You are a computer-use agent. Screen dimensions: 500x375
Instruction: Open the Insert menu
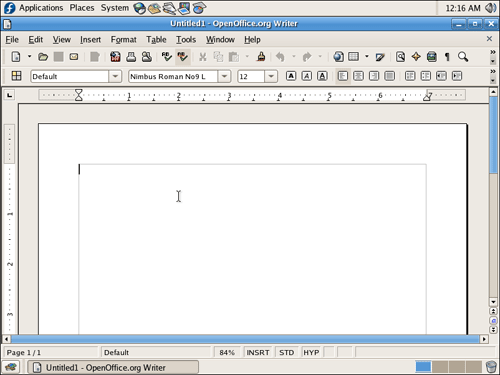click(90, 40)
